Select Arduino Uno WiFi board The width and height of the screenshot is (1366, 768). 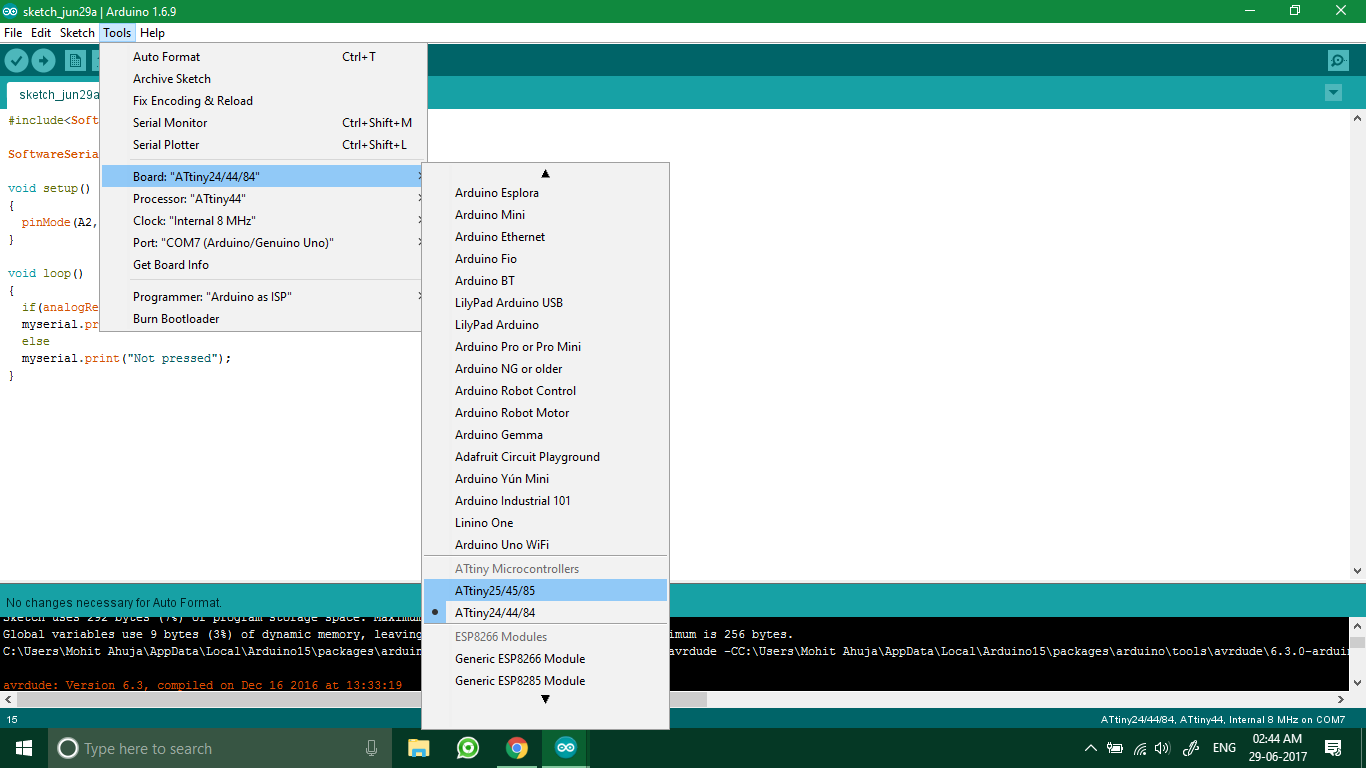click(545, 545)
